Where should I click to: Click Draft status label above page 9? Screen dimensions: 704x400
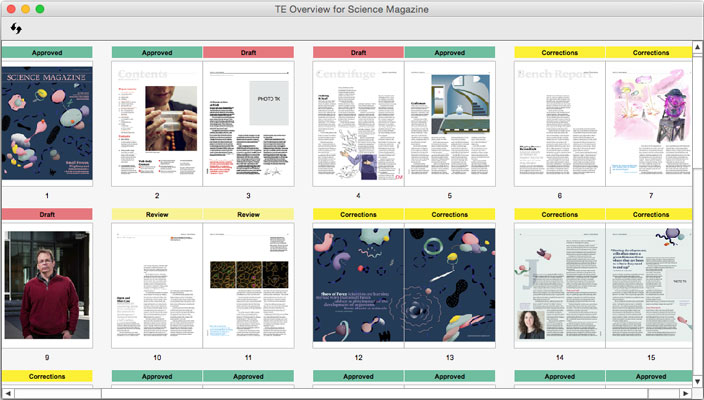(47, 214)
